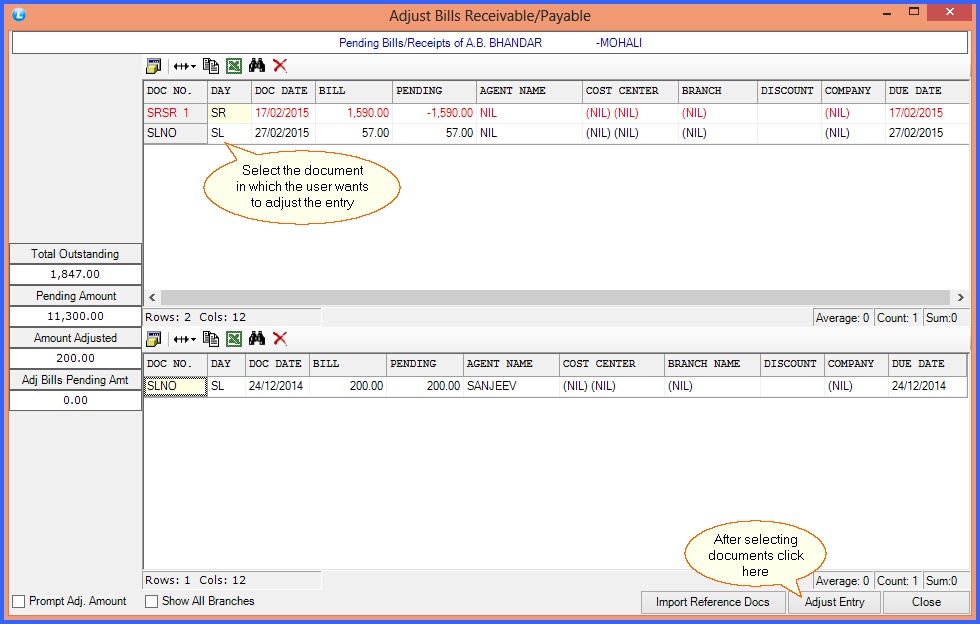Image resolution: width=980 pixels, height=624 pixels.
Task: Click the copy icon in upper grid toolbar
Action: [x=211, y=66]
